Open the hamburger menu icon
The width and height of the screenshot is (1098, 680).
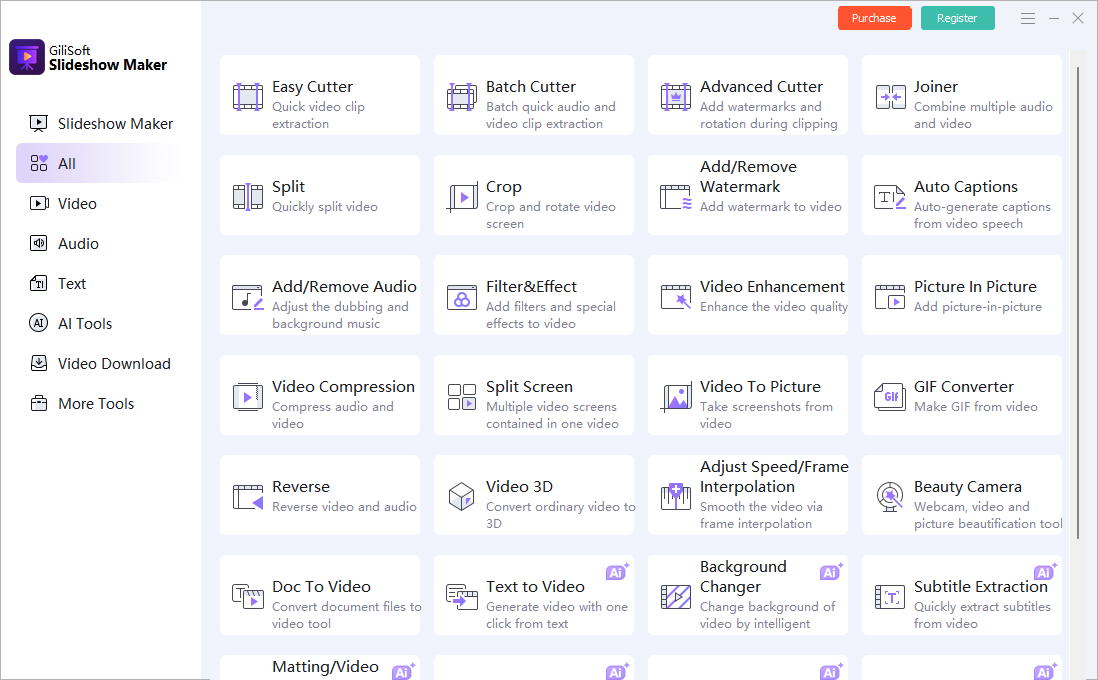(1027, 18)
